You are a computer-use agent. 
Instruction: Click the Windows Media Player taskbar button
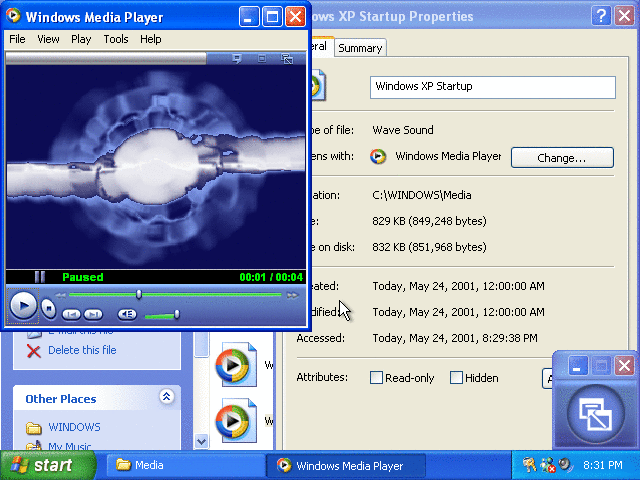click(x=346, y=465)
